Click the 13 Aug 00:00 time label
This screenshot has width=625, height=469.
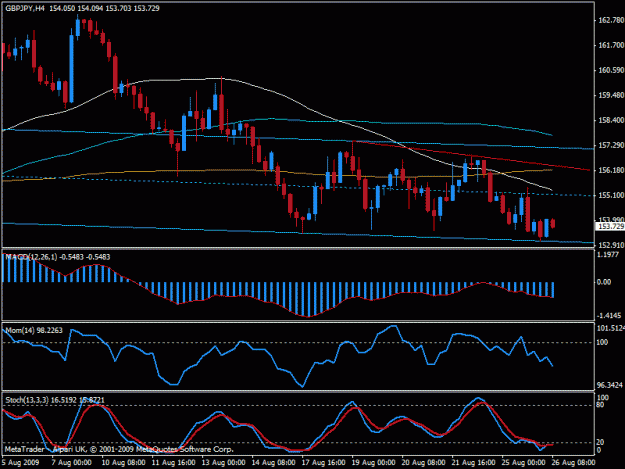(223, 463)
